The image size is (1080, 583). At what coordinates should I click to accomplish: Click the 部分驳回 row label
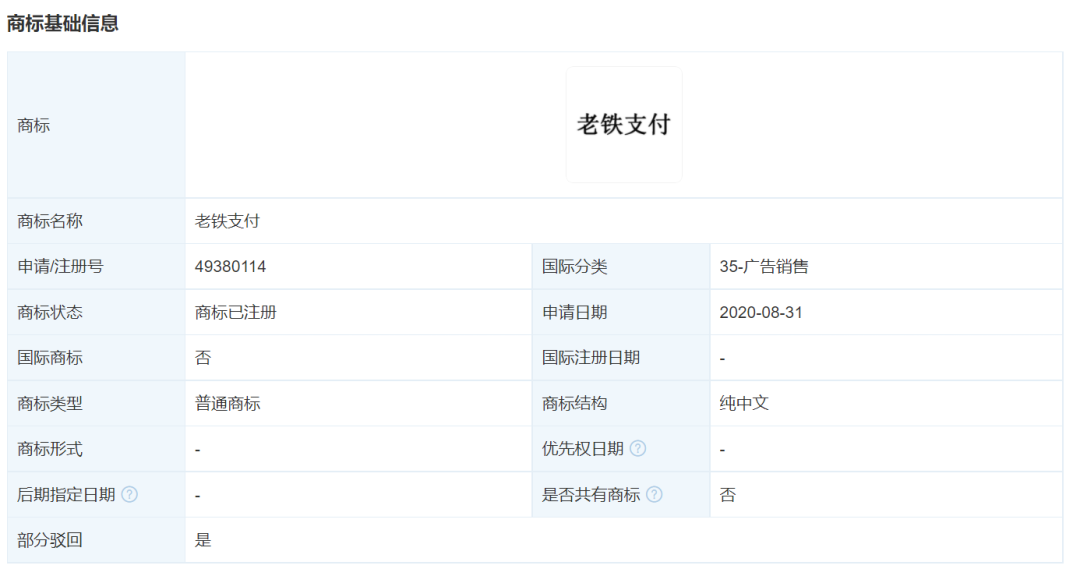pos(50,540)
